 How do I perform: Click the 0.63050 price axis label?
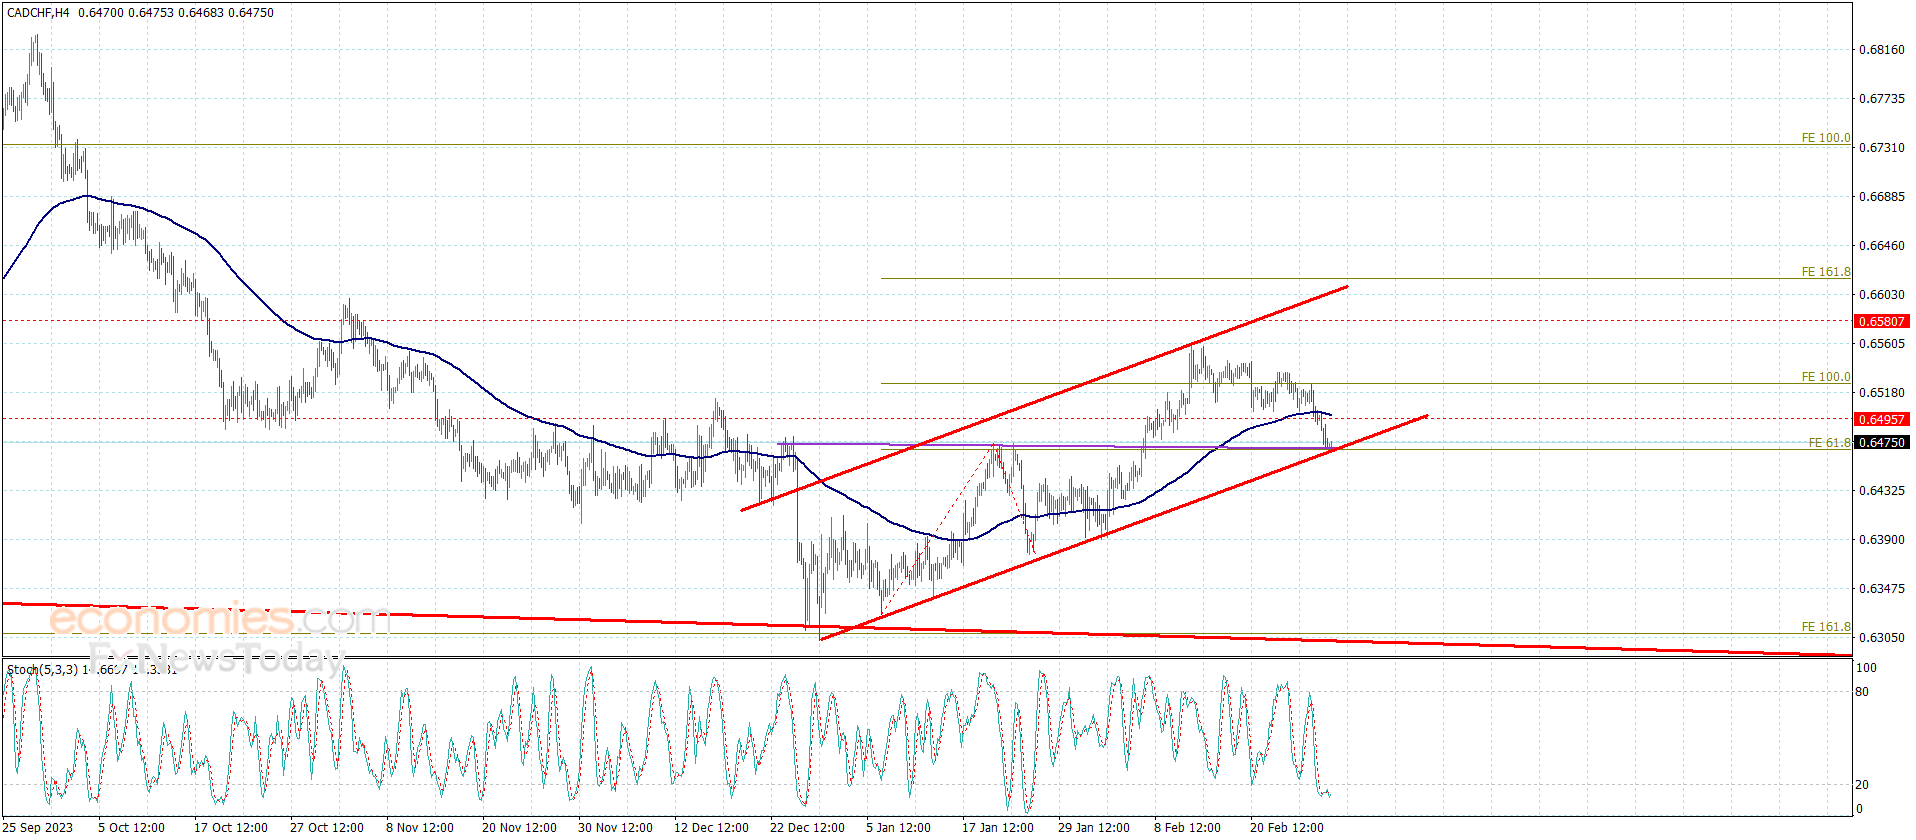click(1881, 638)
